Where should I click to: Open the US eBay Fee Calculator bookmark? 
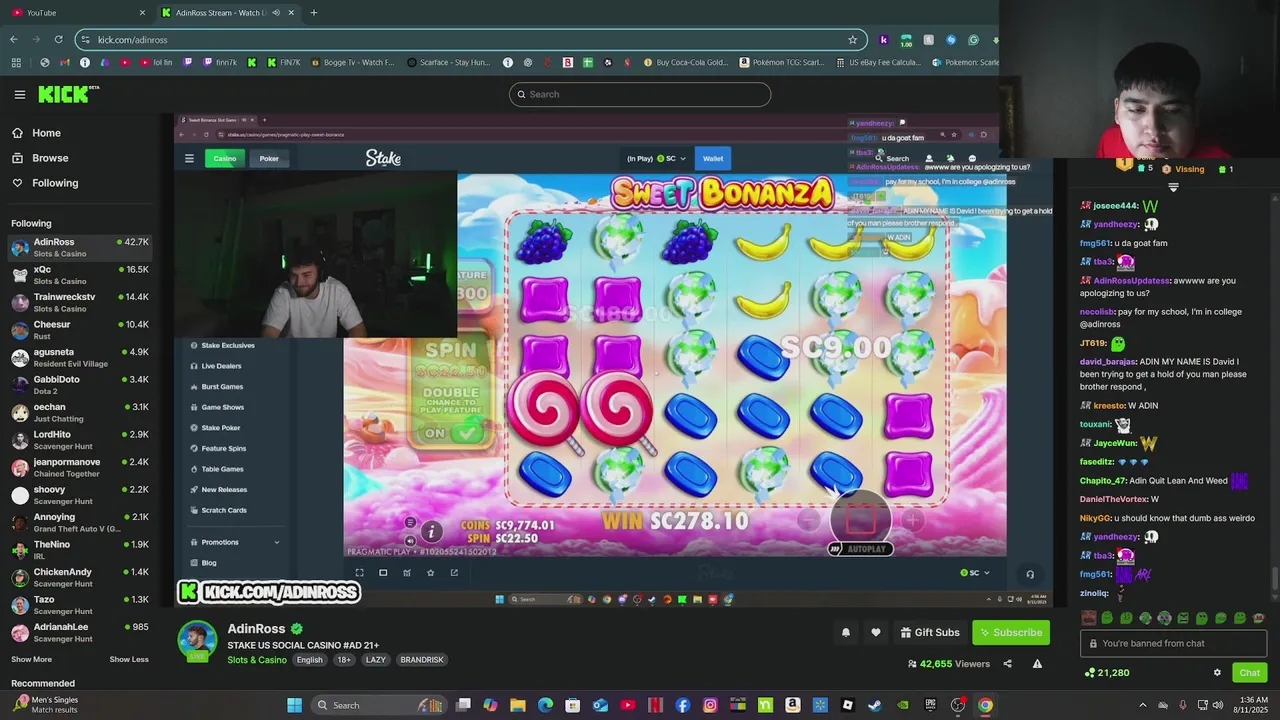pos(878,62)
